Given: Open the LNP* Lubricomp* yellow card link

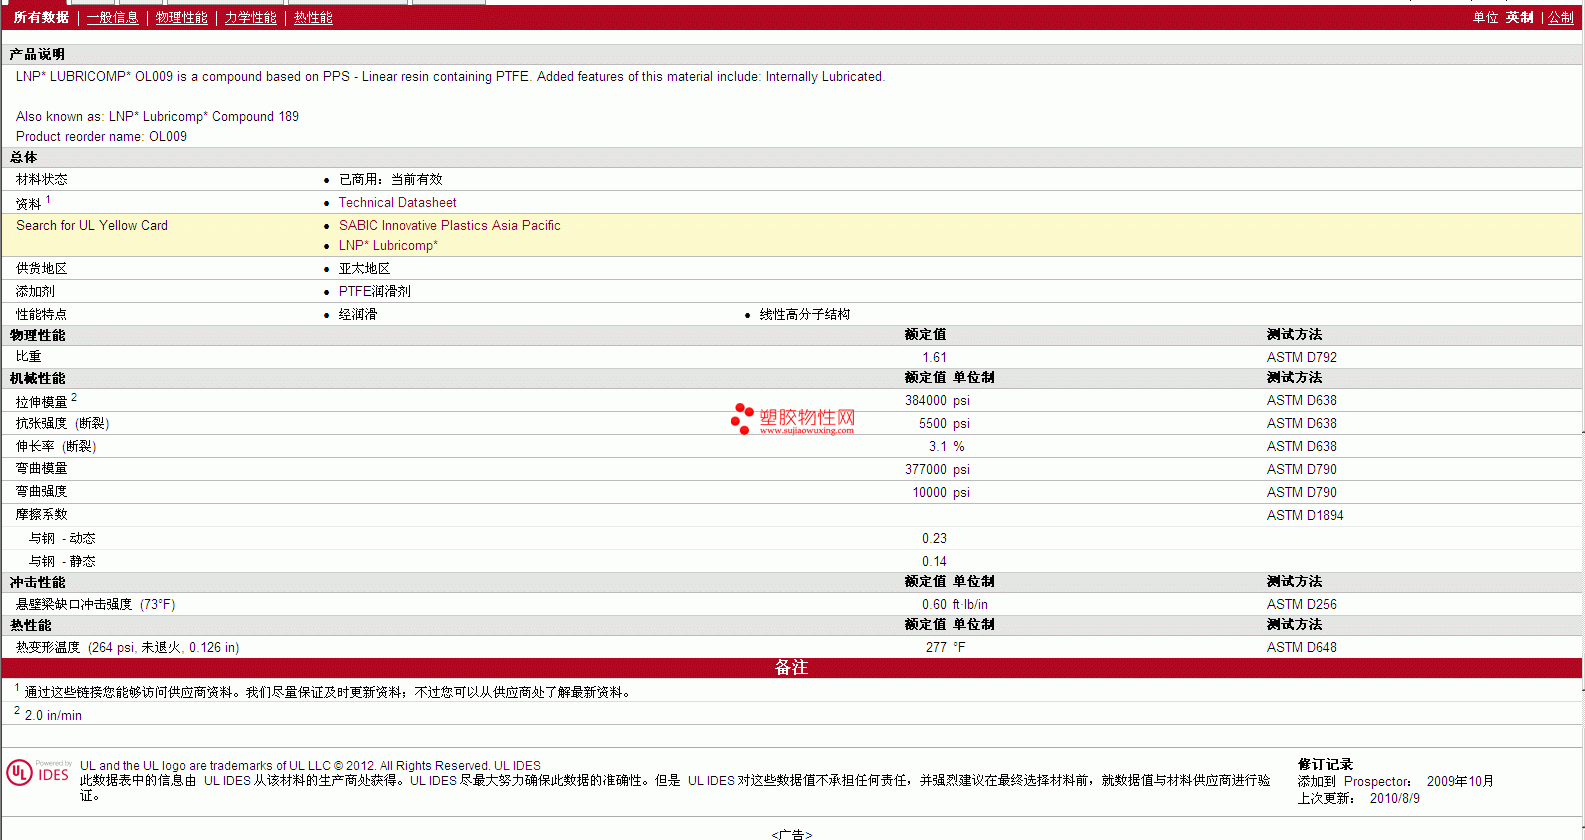Looking at the screenshot, I should pos(388,246).
